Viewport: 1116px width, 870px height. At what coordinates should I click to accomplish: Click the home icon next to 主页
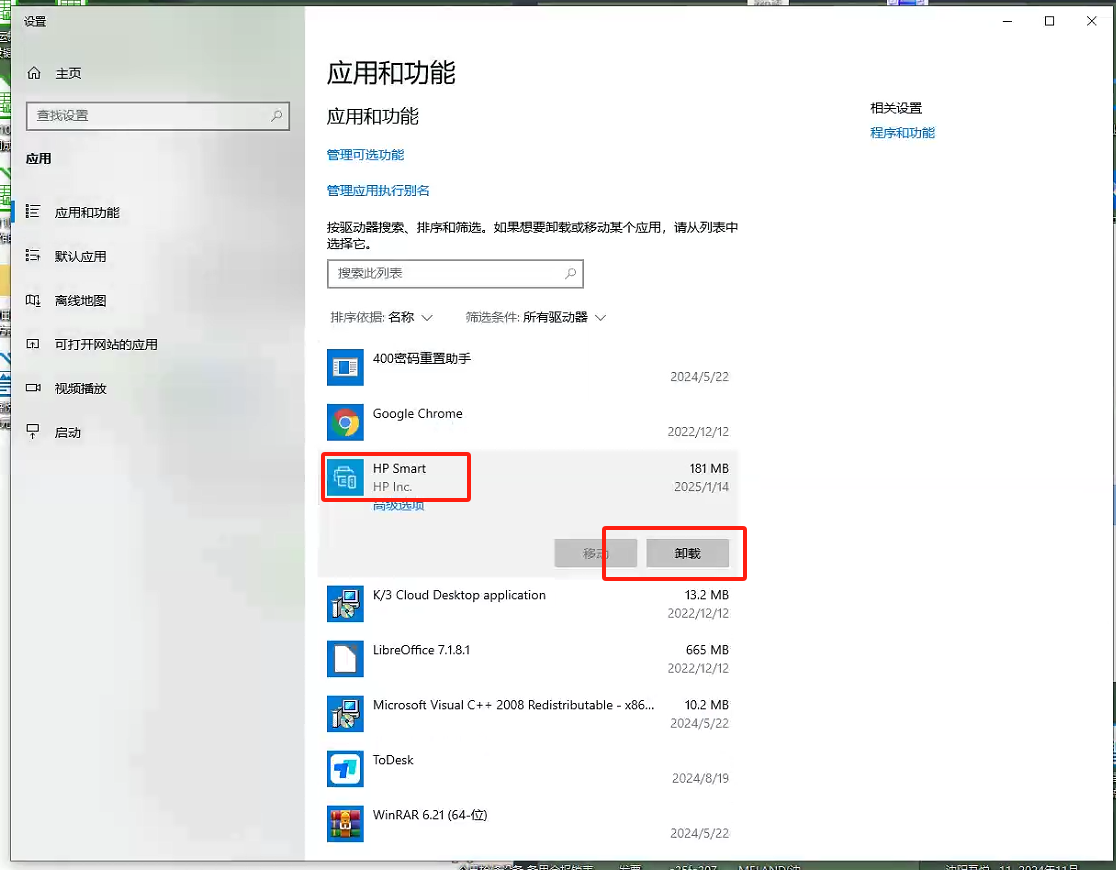33,73
